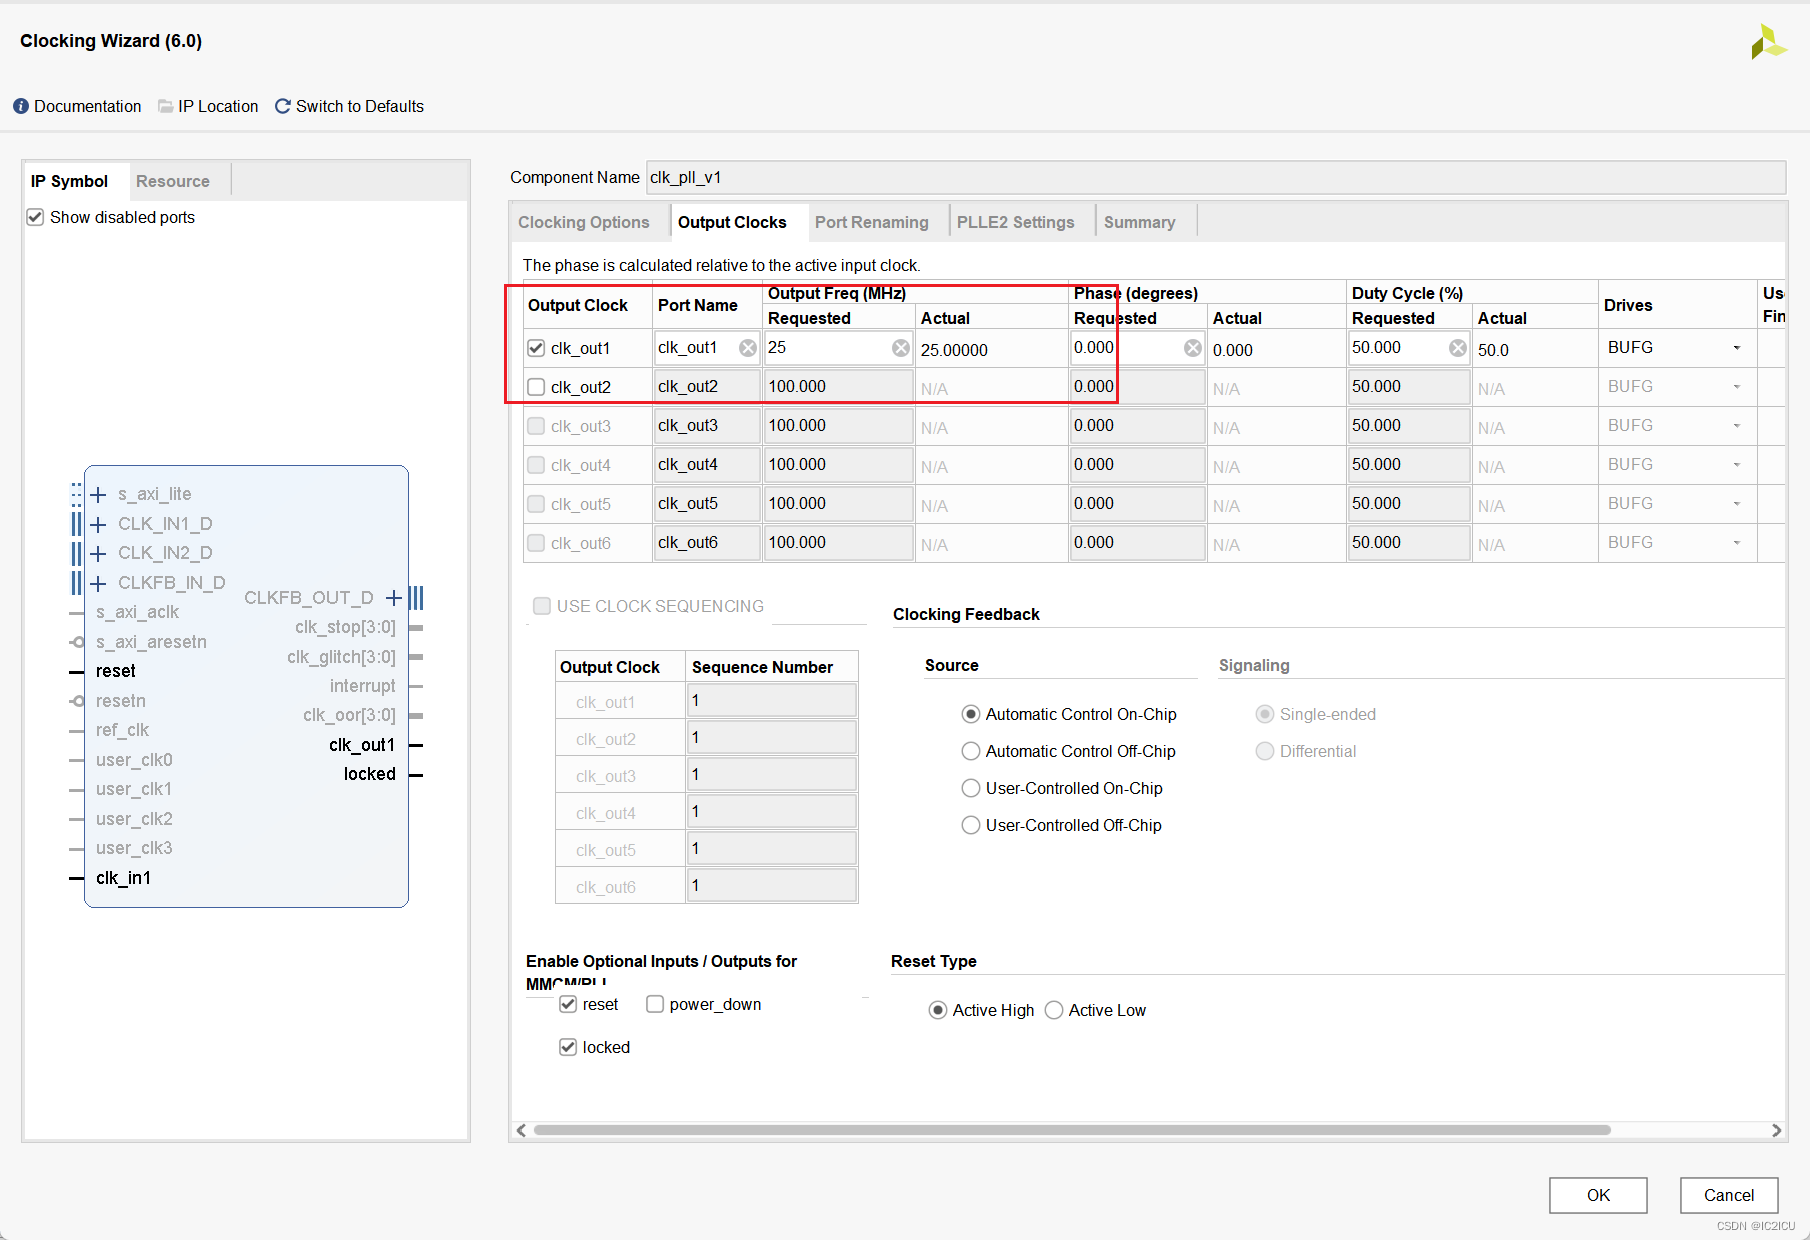Viewport: 1810px width, 1240px height.
Task: Toggle Show disabled ports checkbox
Action: coord(35,217)
